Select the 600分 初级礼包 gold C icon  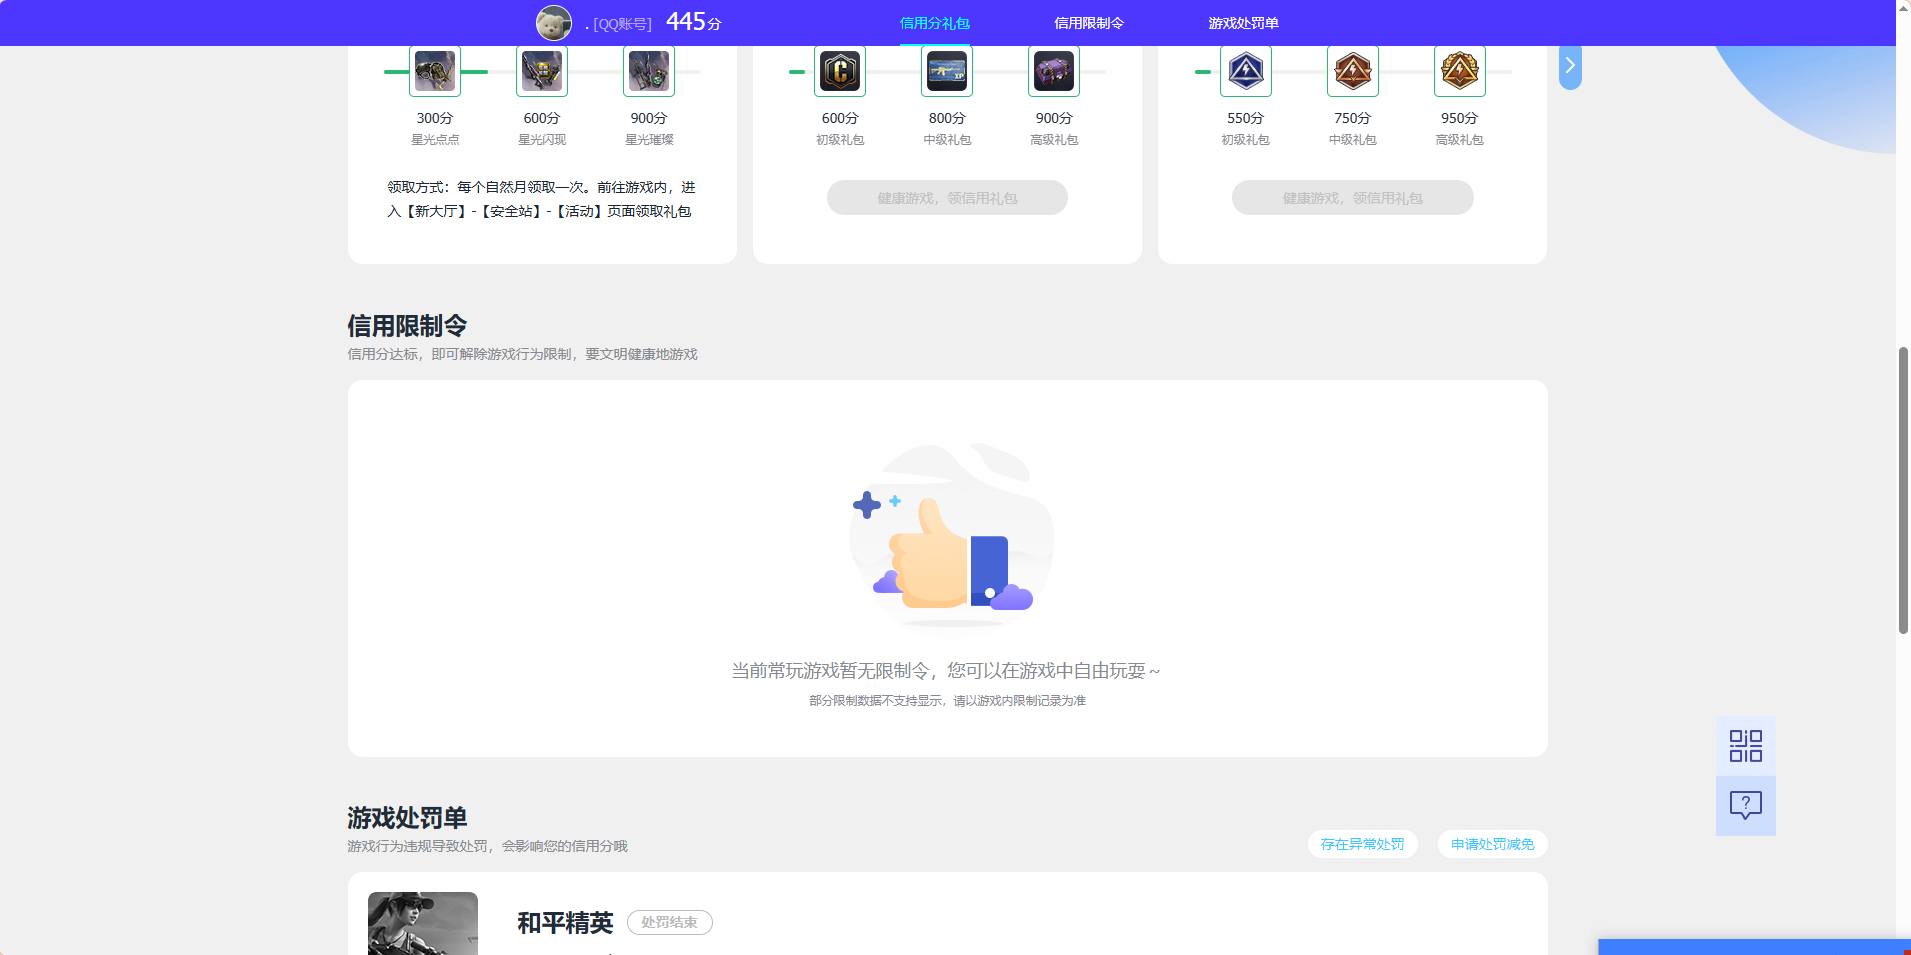tap(840, 71)
